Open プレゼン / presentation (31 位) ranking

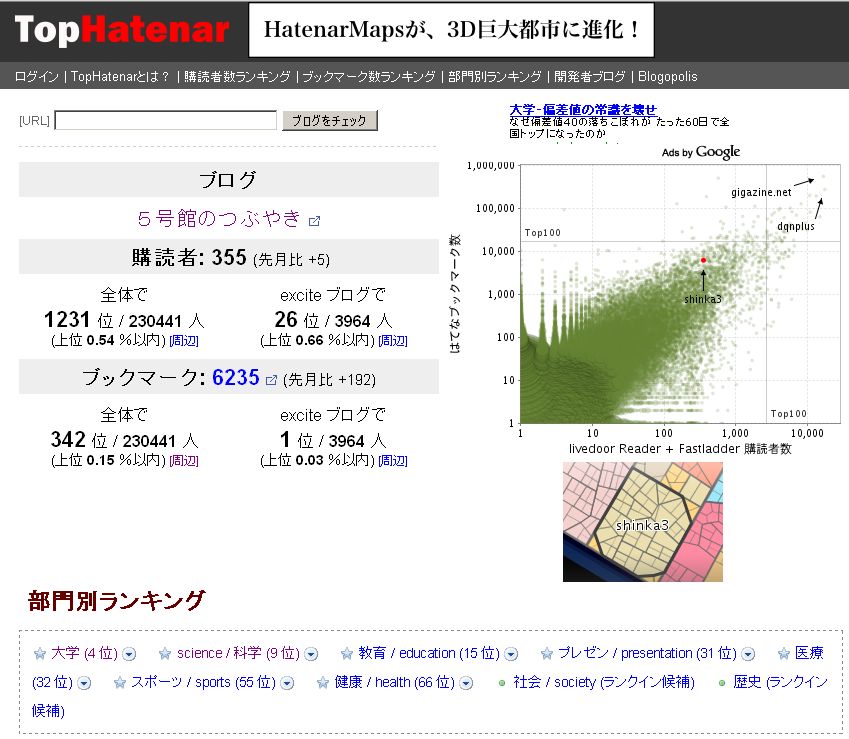coord(647,653)
